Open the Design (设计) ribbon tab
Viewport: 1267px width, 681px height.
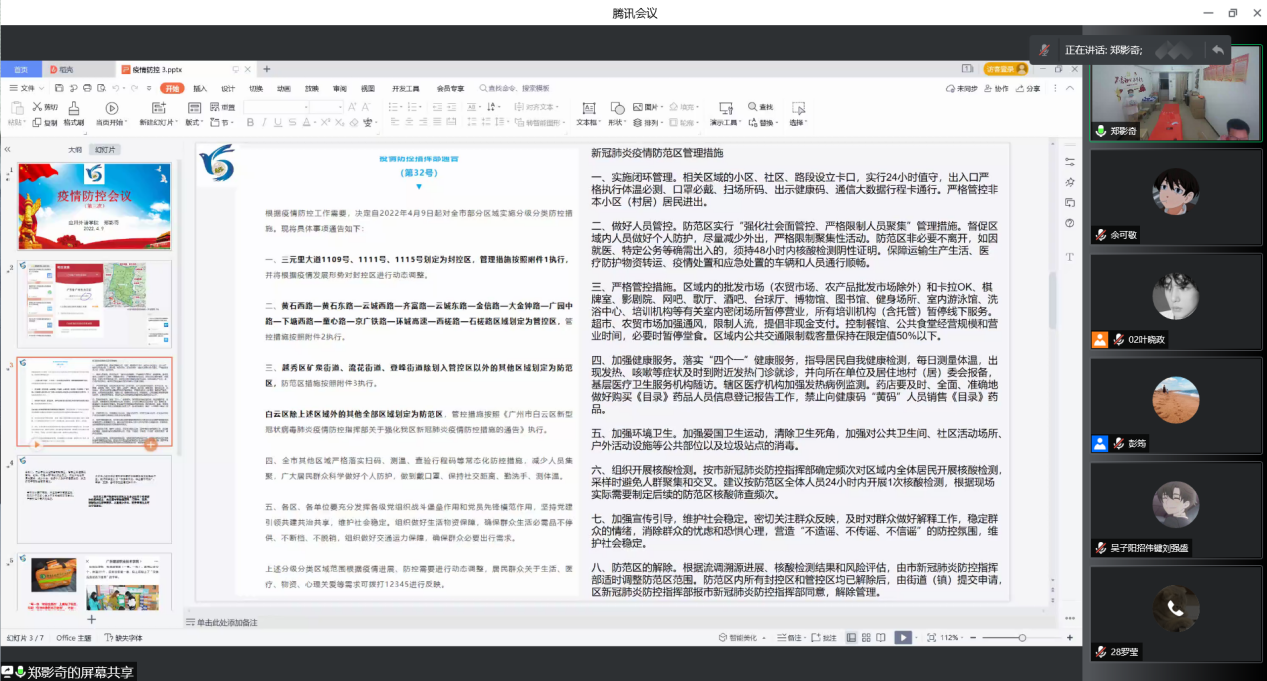coord(228,88)
